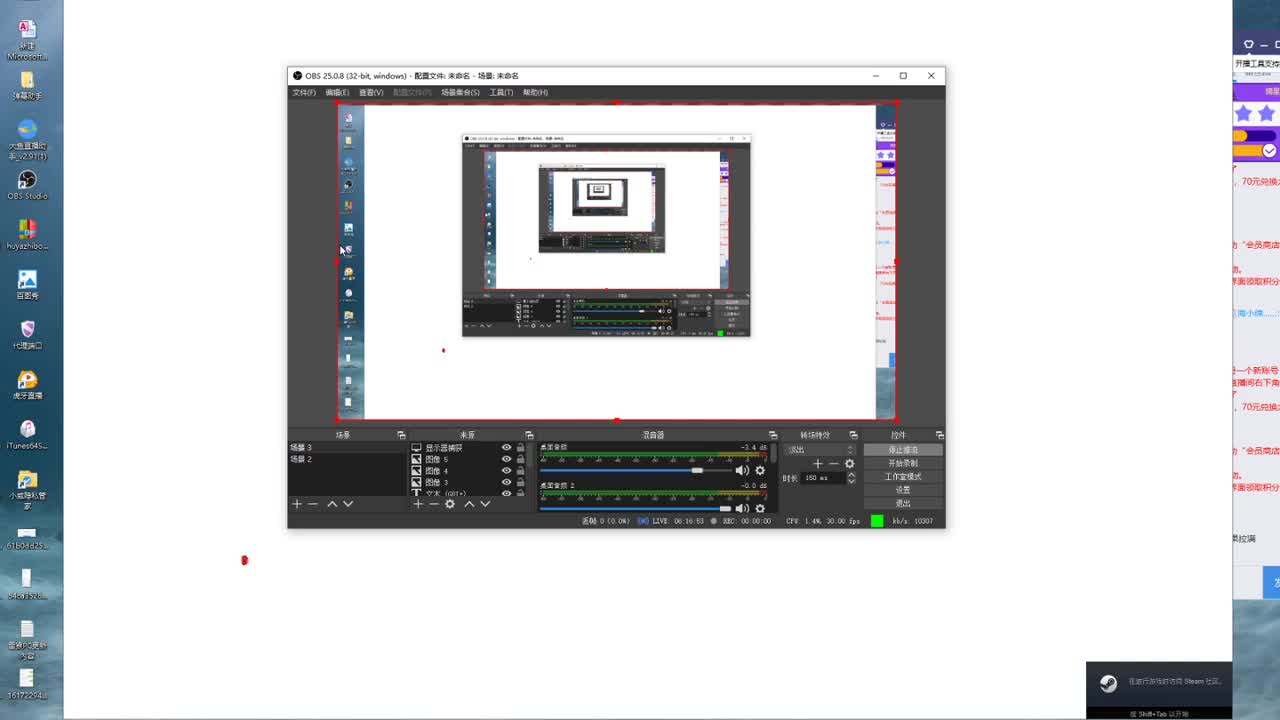The image size is (1280, 720).
Task: Toggle visibility of 图像 3 source
Action: pyautogui.click(x=506, y=483)
